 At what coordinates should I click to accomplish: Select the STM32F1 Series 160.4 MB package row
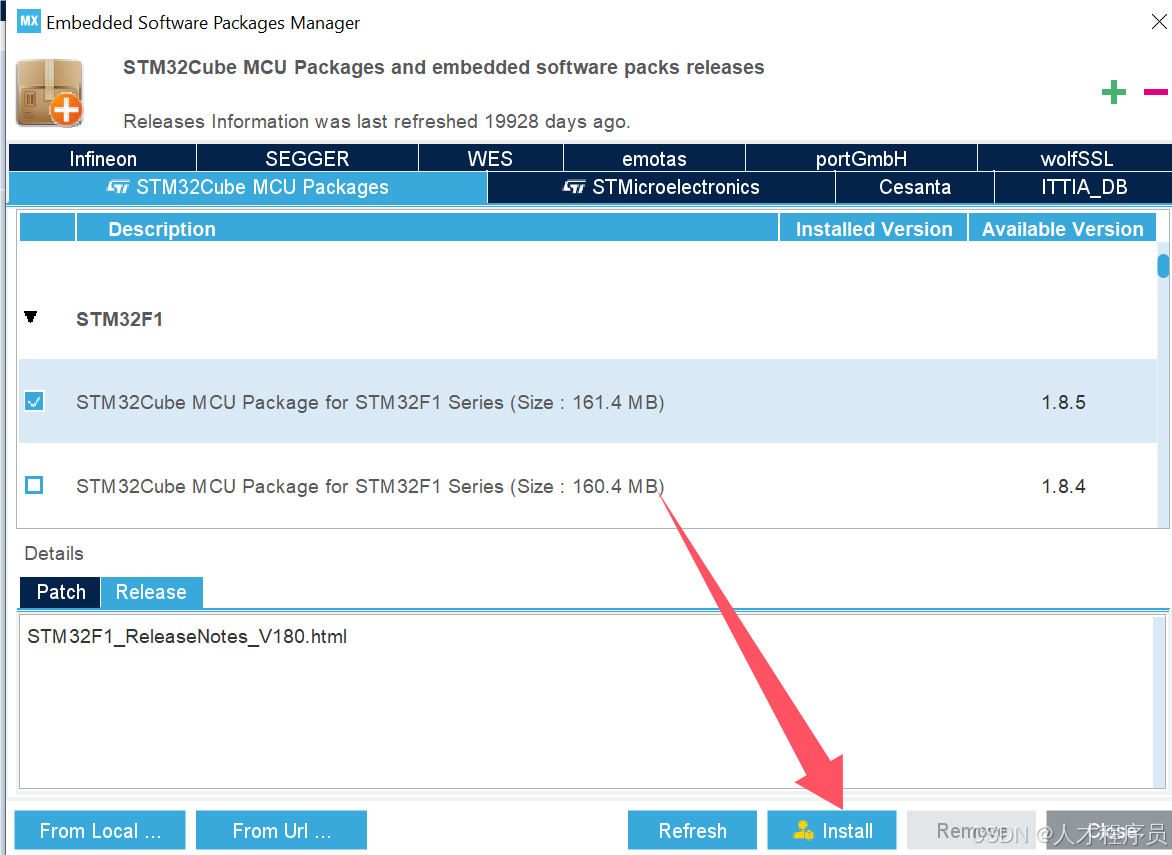pyautogui.click(x=587, y=485)
